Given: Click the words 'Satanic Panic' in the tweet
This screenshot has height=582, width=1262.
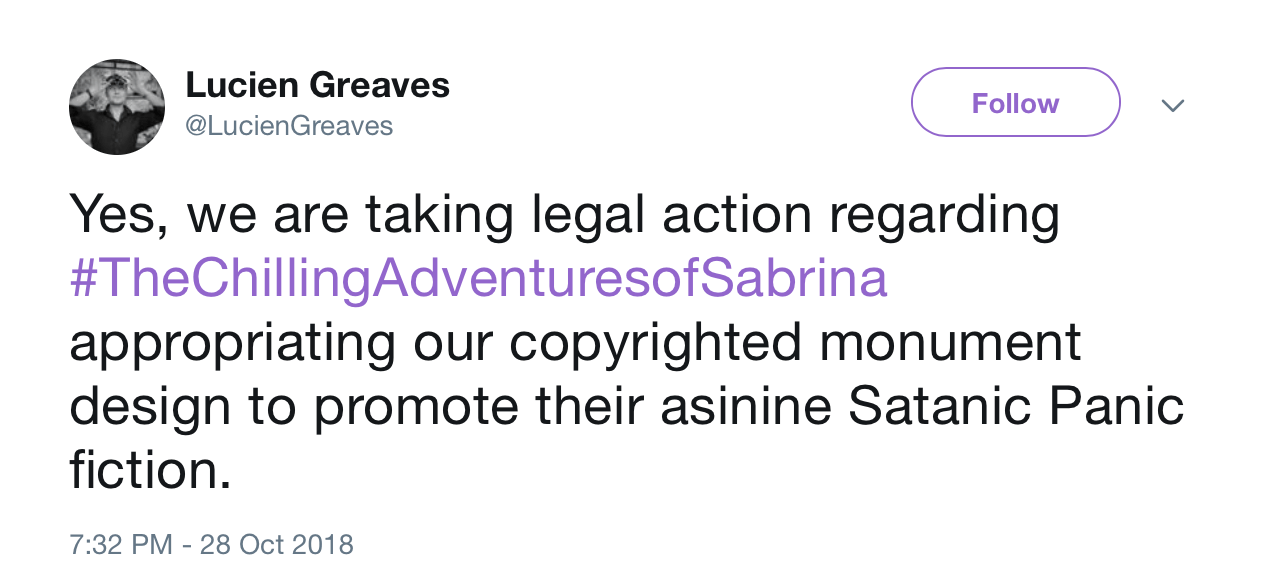Looking at the screenshot, I should click(x=1016, y=407).
